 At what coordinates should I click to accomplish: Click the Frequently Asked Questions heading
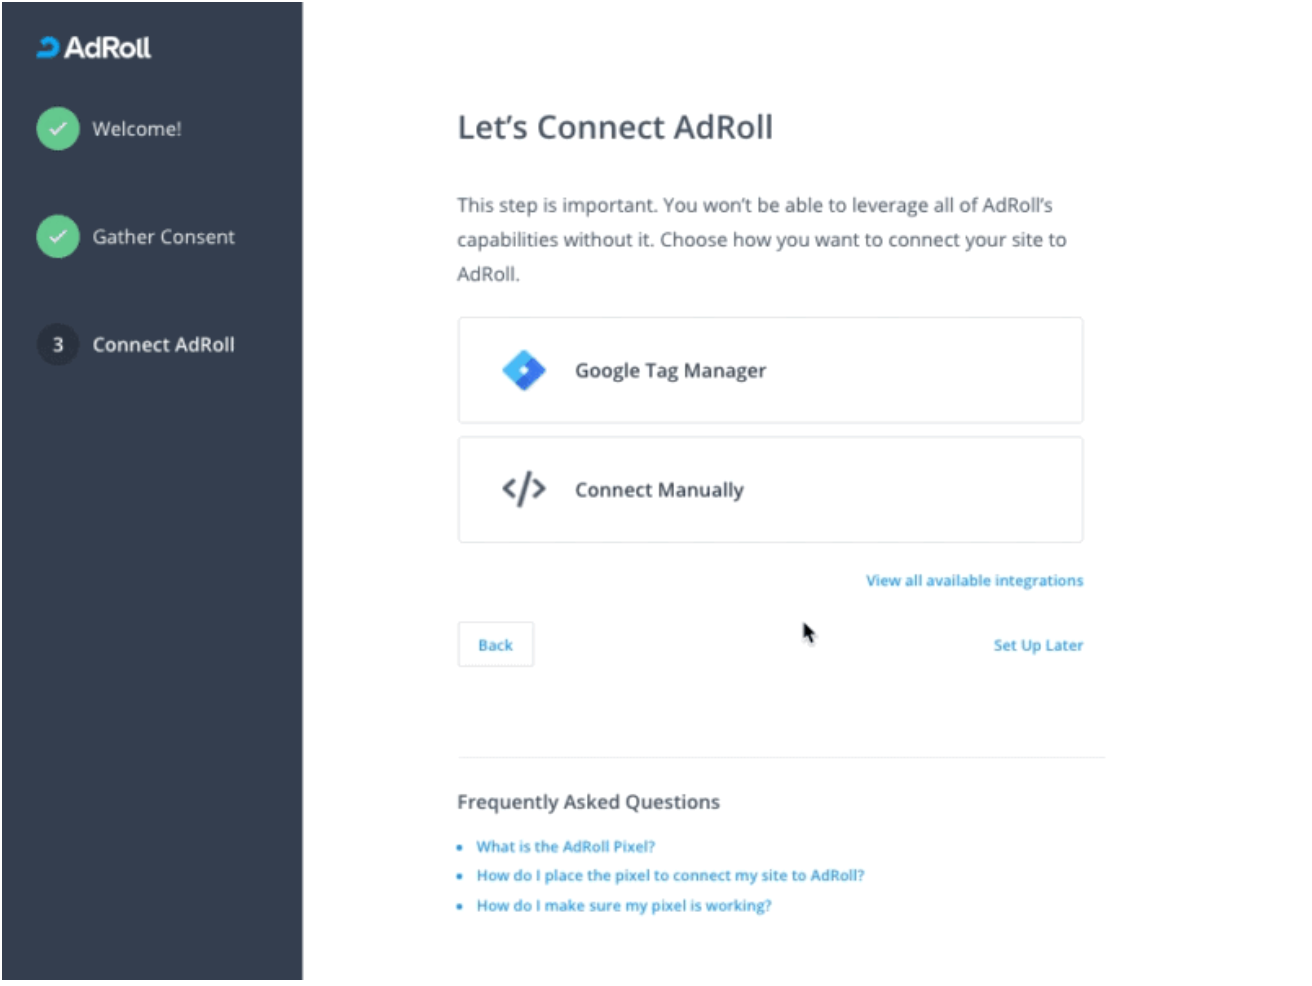click(588, 801)
